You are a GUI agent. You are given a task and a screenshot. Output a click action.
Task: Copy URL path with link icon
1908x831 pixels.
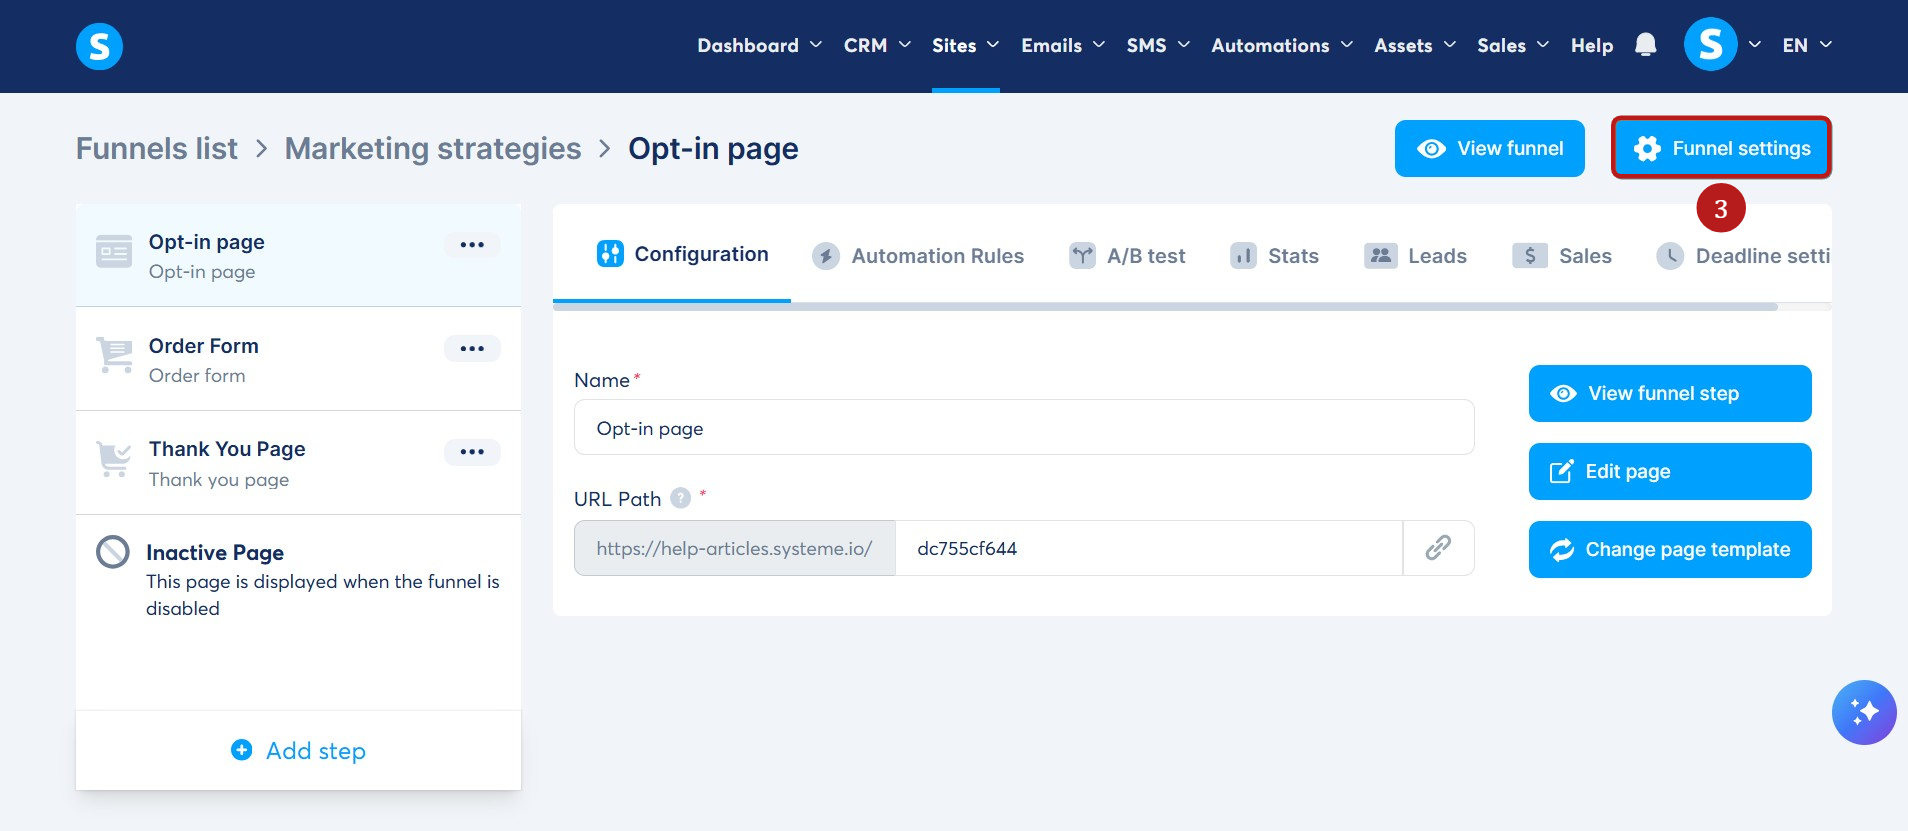coord(1438,548)
